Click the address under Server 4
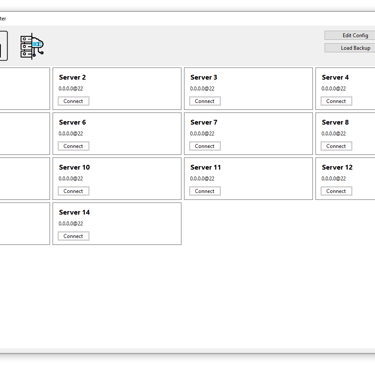This screenshot has width=375, height=366. 333,89
